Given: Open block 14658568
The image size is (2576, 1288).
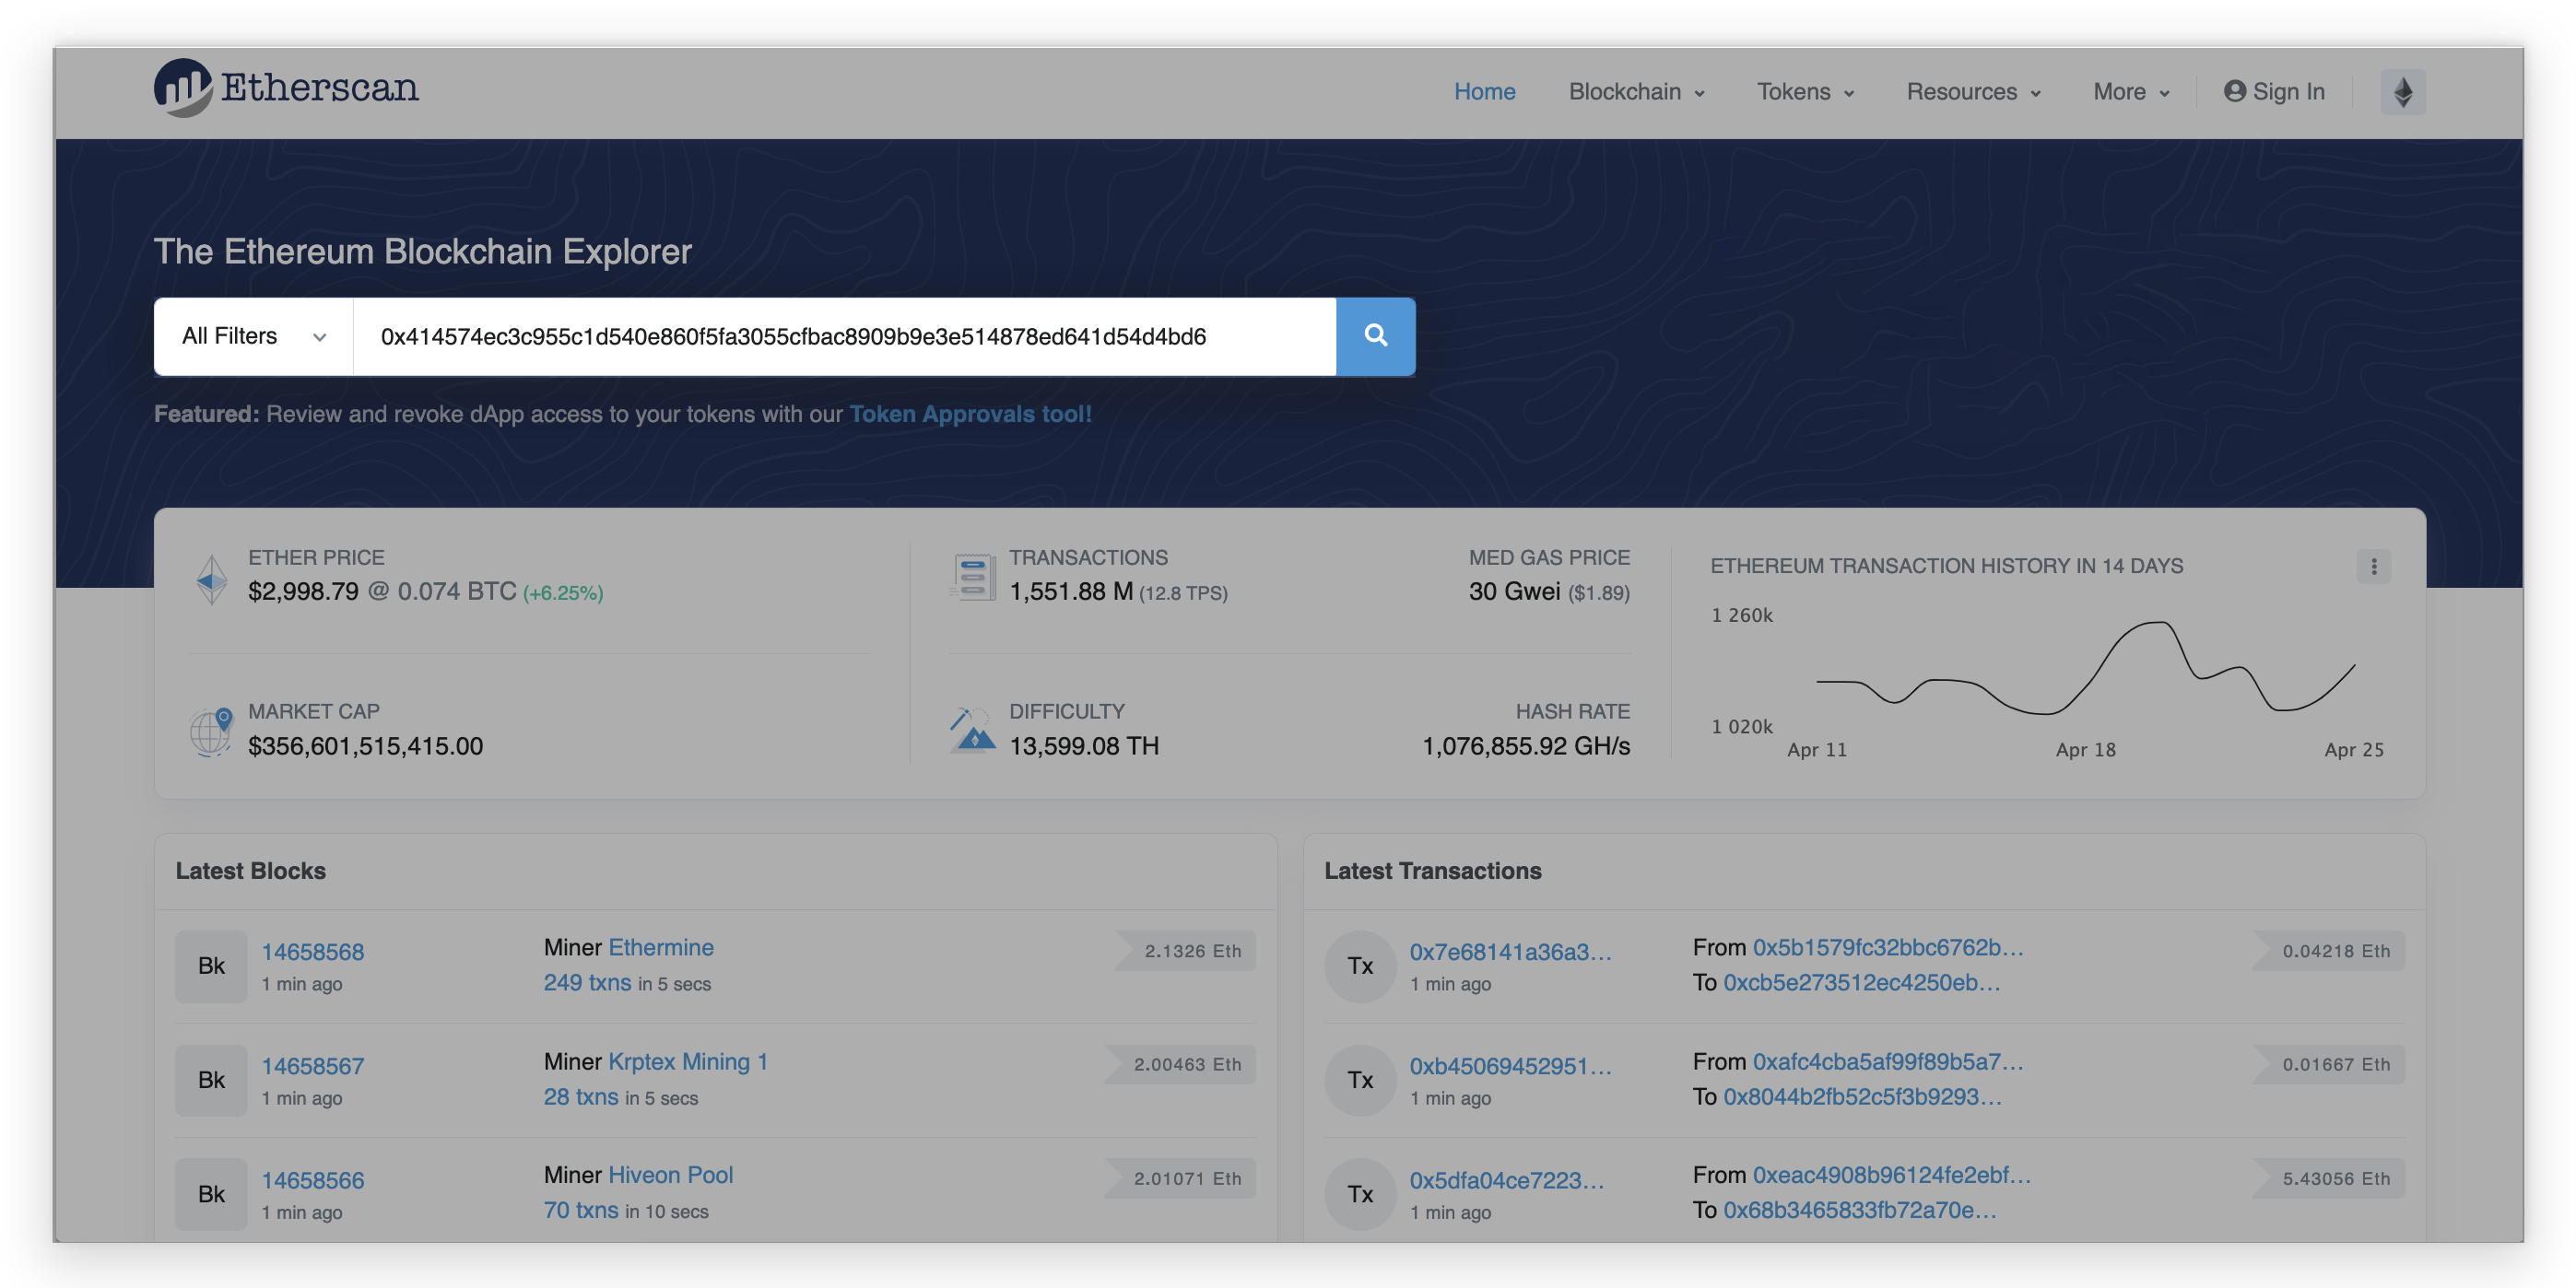Looking at the screenshot, I should [313, 951].
